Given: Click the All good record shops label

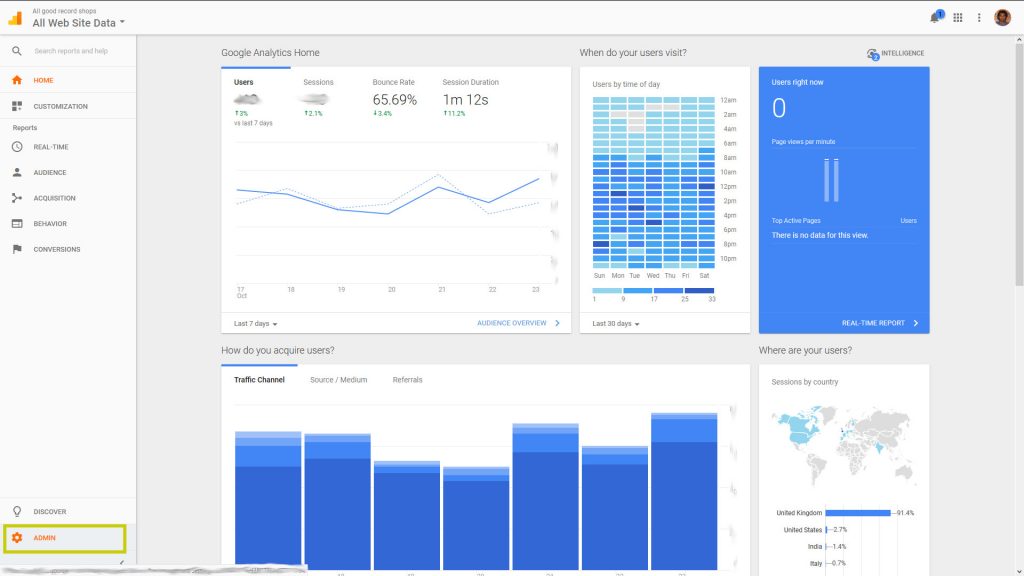Looking at the screenshot, I should (x=64, y=11).
